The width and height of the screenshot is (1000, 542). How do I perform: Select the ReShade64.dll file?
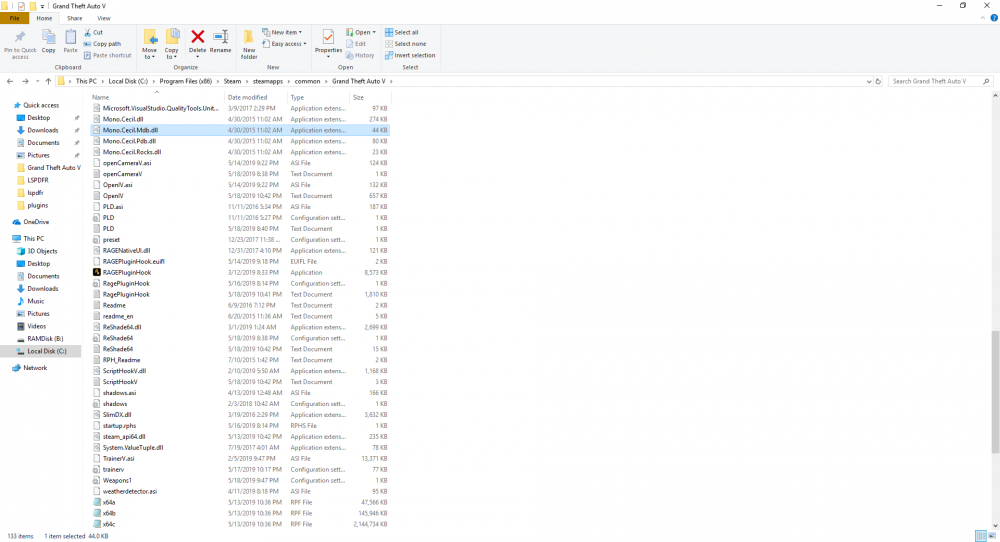tap(240, 327)
